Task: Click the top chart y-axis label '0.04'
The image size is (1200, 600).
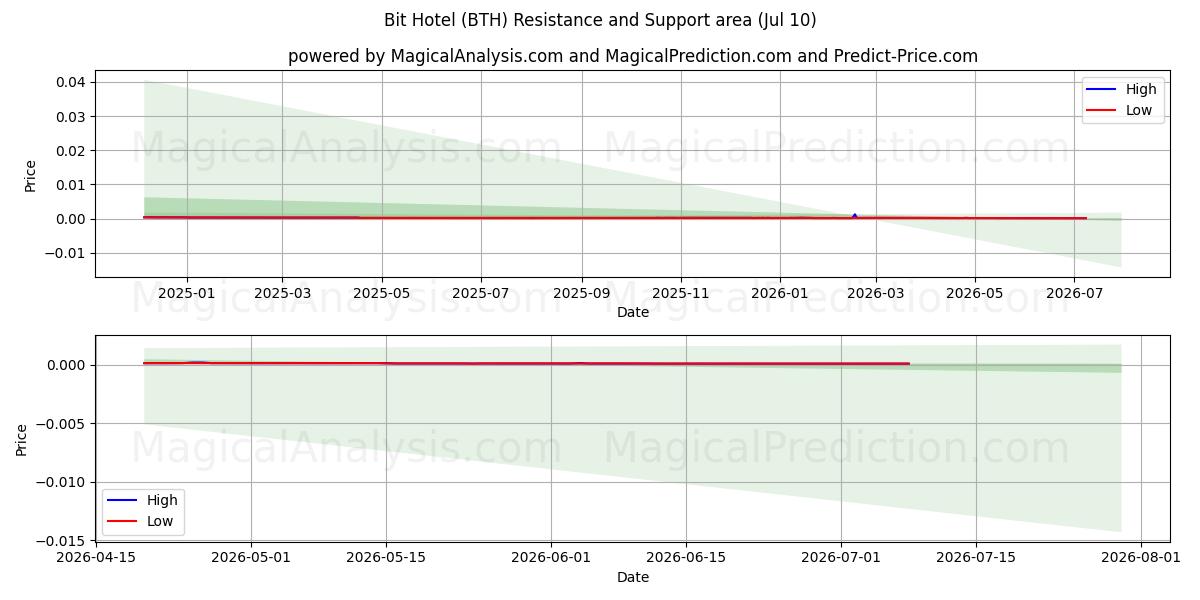Action: point(72,82)
